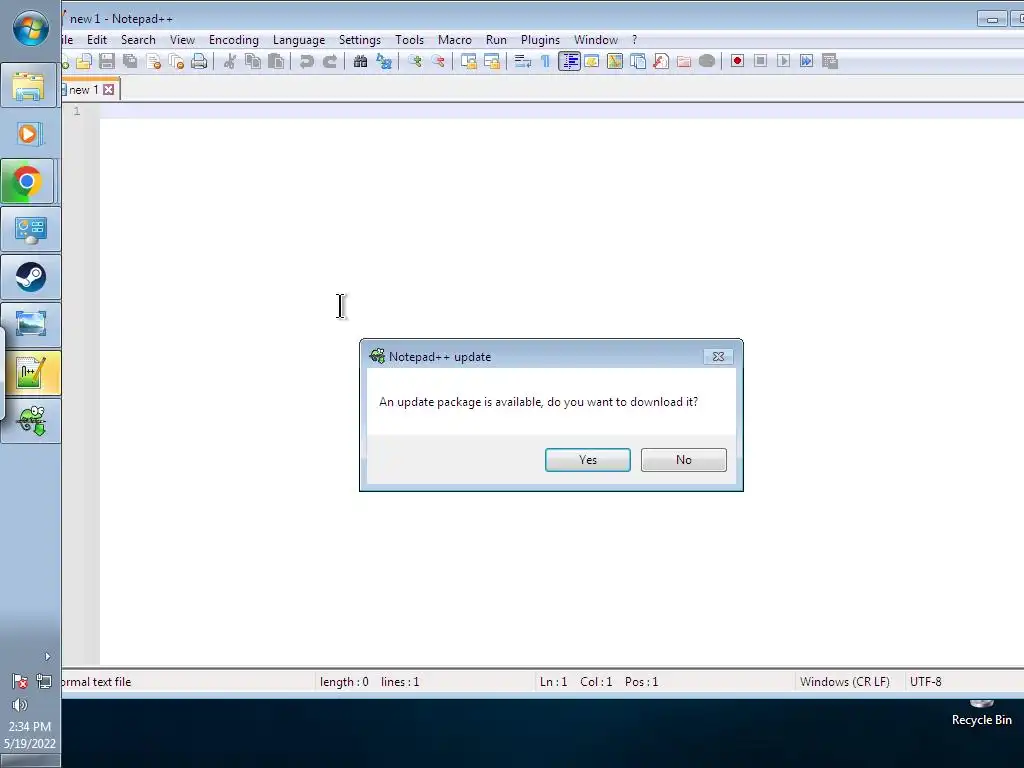Click the Undo arrow icon
Screen dimensions: 1024x768
click(306, 61)
